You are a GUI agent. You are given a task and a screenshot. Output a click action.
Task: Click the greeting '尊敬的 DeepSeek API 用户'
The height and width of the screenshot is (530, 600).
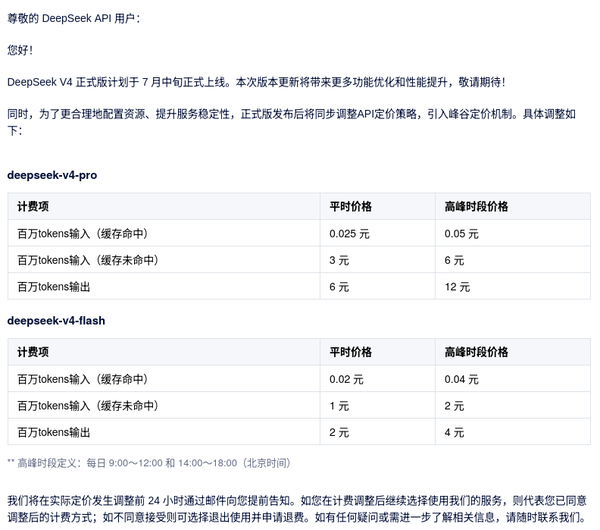[x=74, y=18]
